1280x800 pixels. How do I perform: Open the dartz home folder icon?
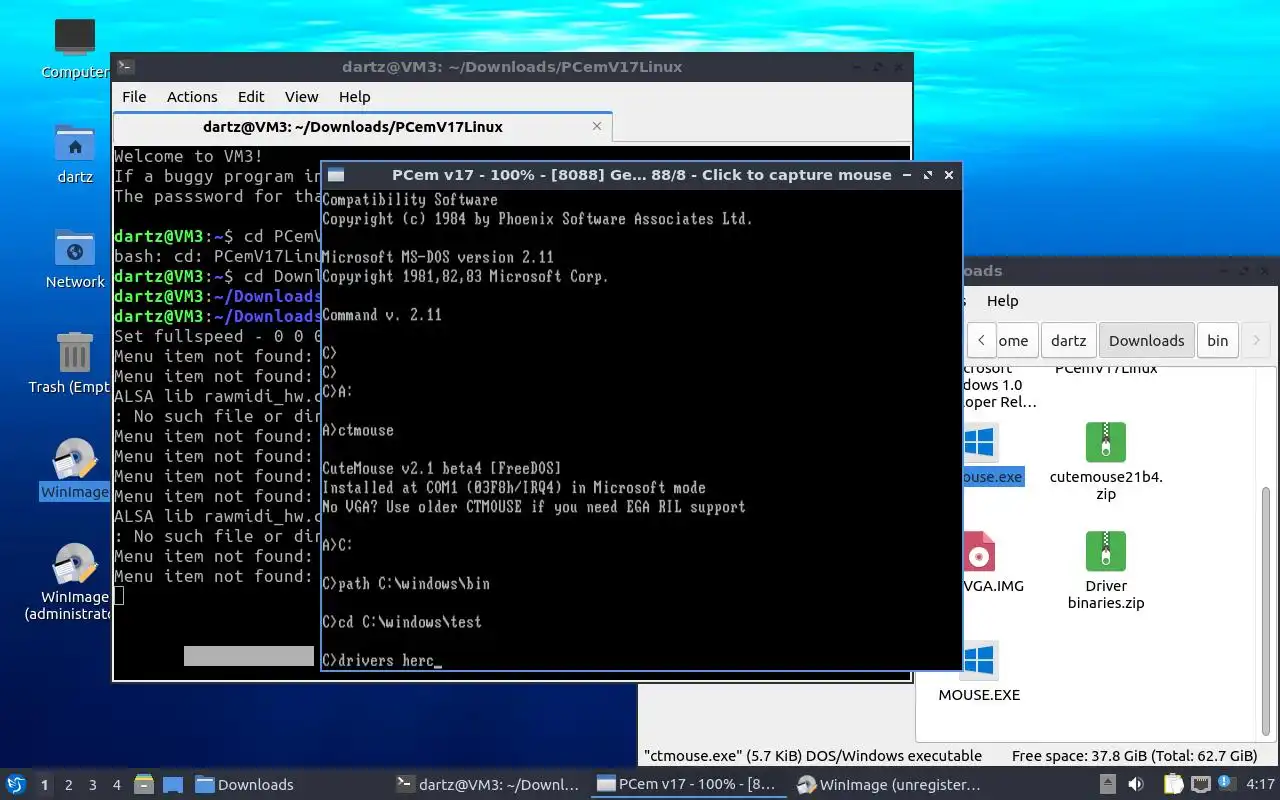[x=75, y=142]
